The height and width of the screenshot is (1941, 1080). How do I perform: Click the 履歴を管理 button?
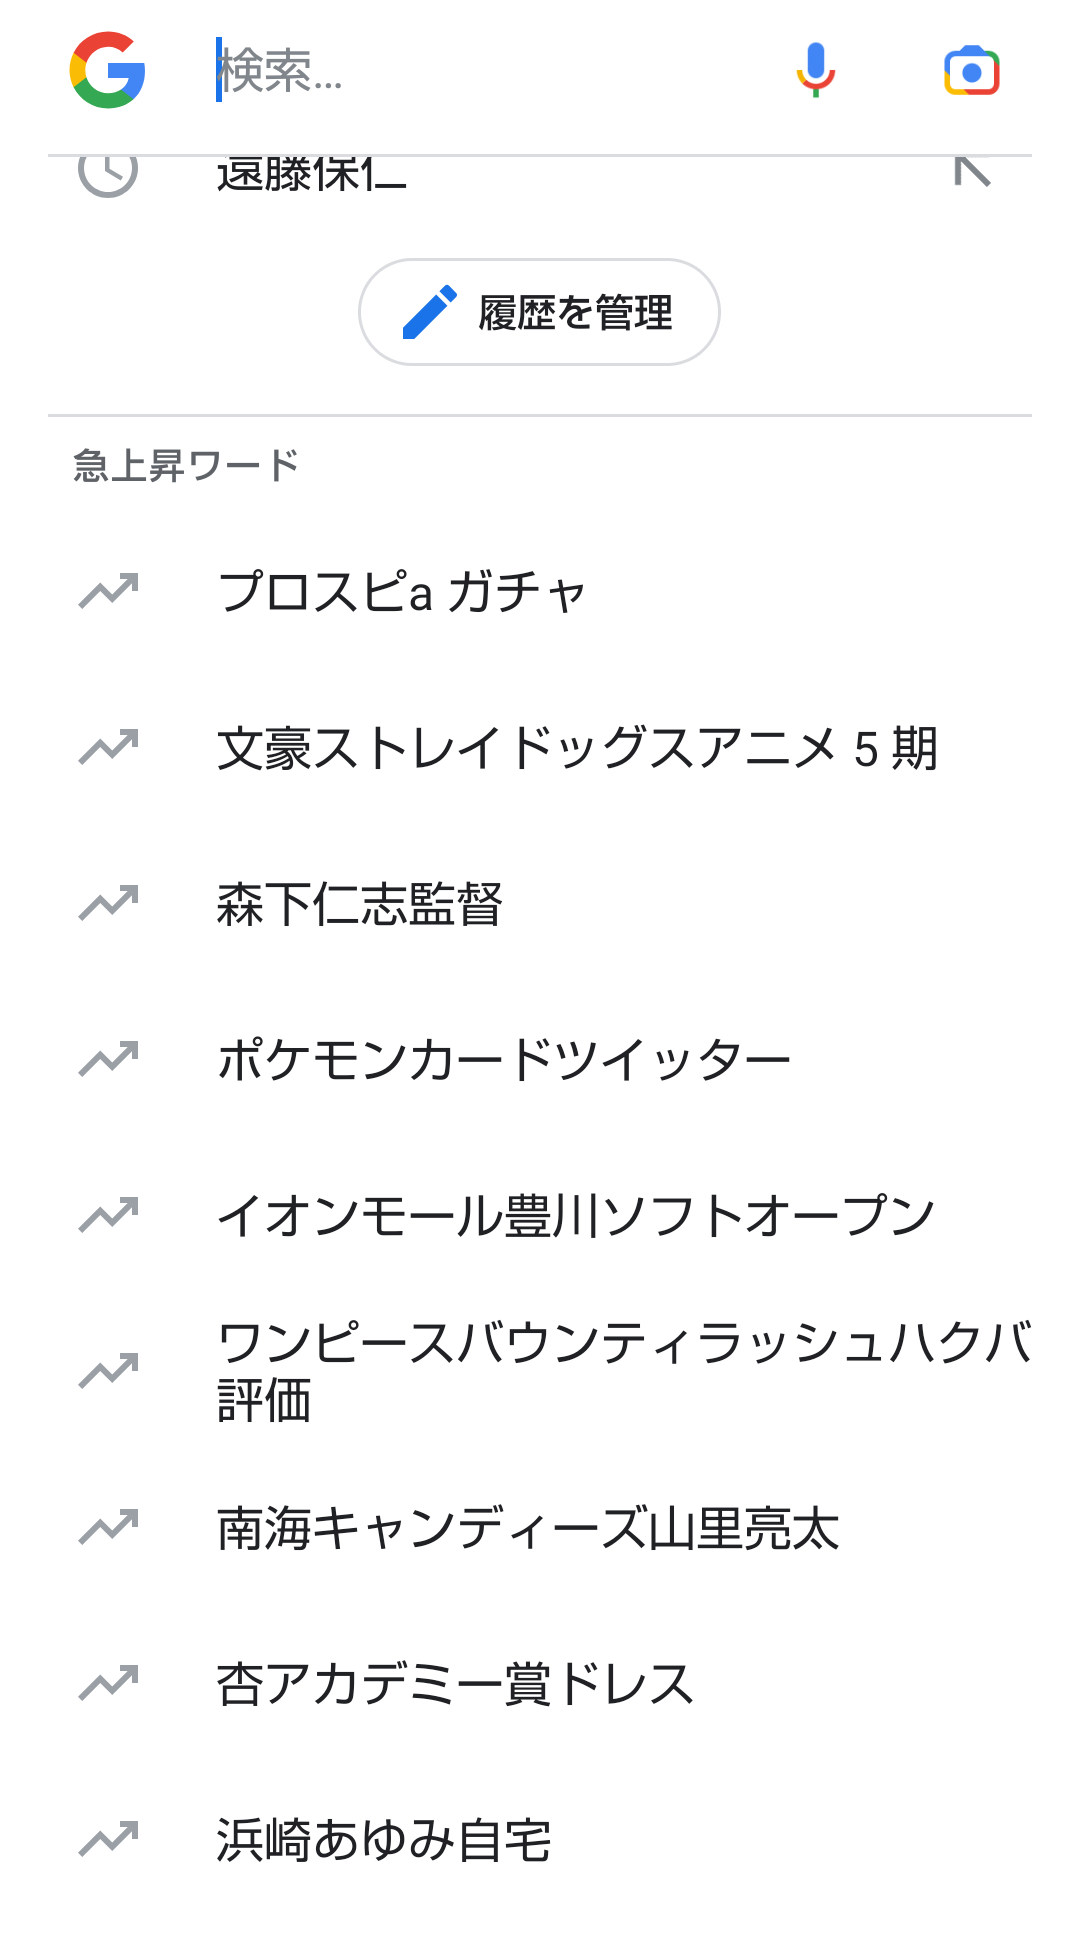coord(539,312)
